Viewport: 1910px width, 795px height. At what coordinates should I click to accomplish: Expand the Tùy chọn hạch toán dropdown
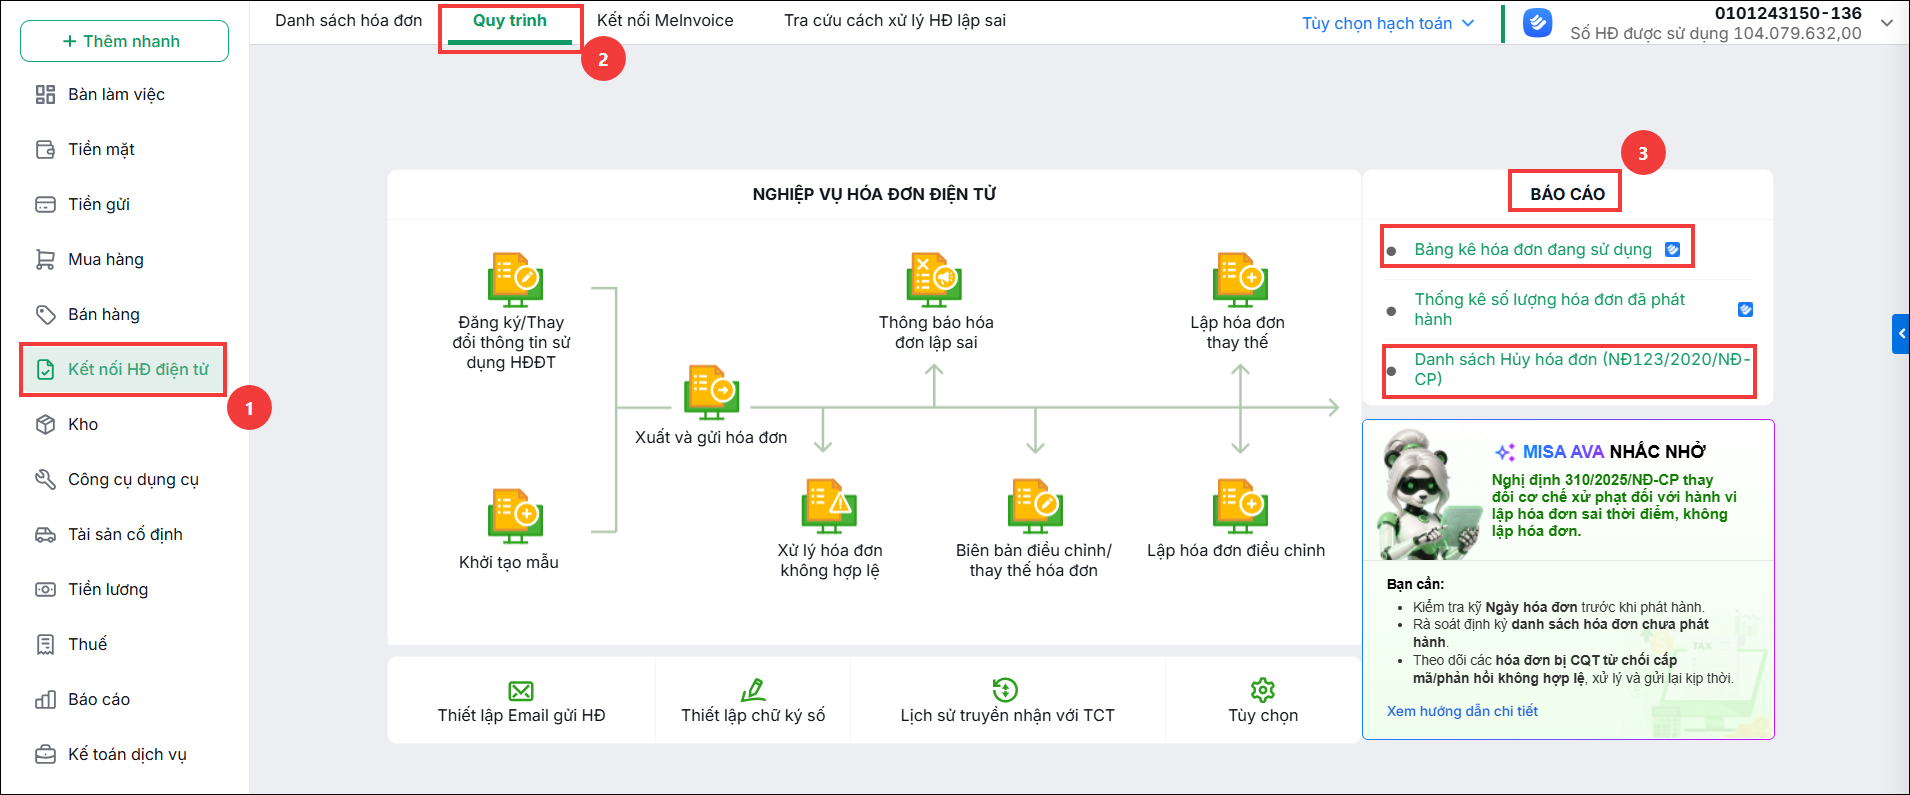pos(1388,23)
